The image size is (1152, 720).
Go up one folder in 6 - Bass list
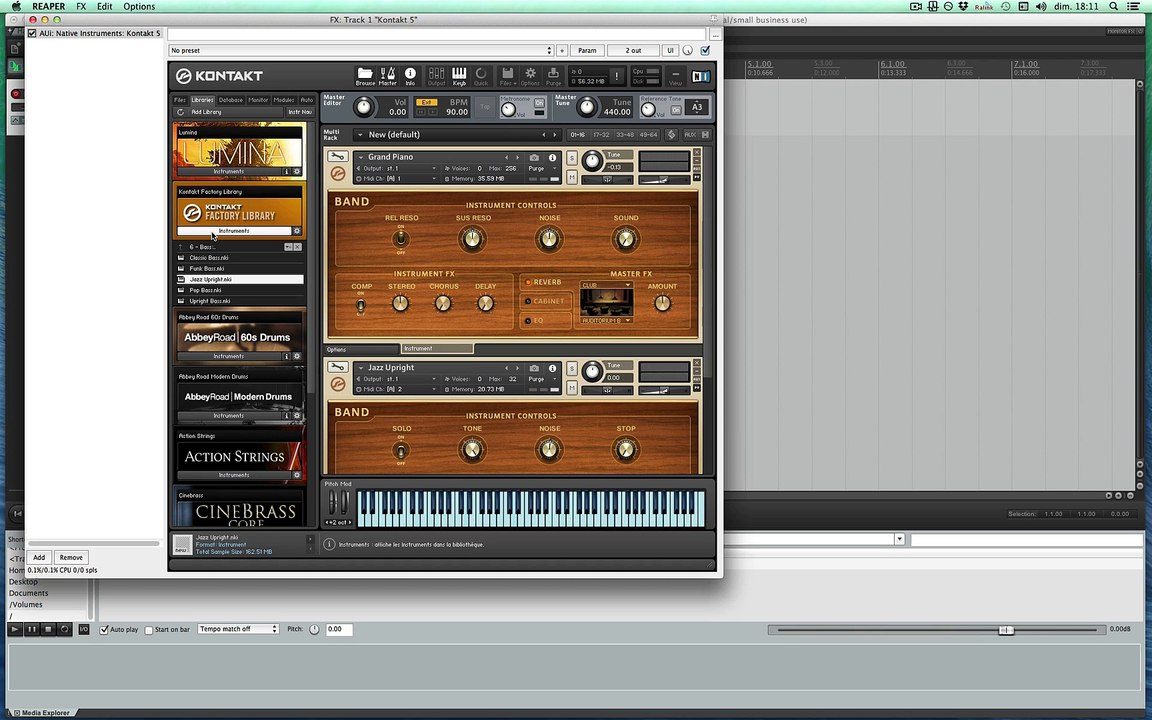[x=181, y=247]
